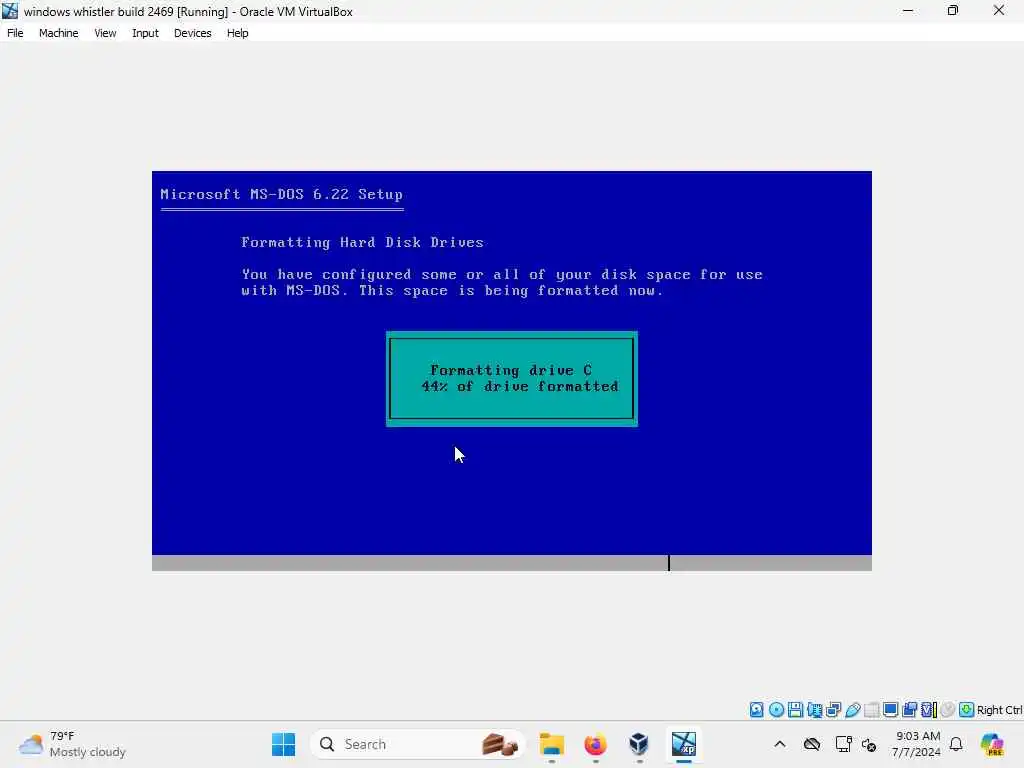This screenshot has width=1024, height=768.
Task: Click the Right Ctrl host key label
Action: pos(999,710)
